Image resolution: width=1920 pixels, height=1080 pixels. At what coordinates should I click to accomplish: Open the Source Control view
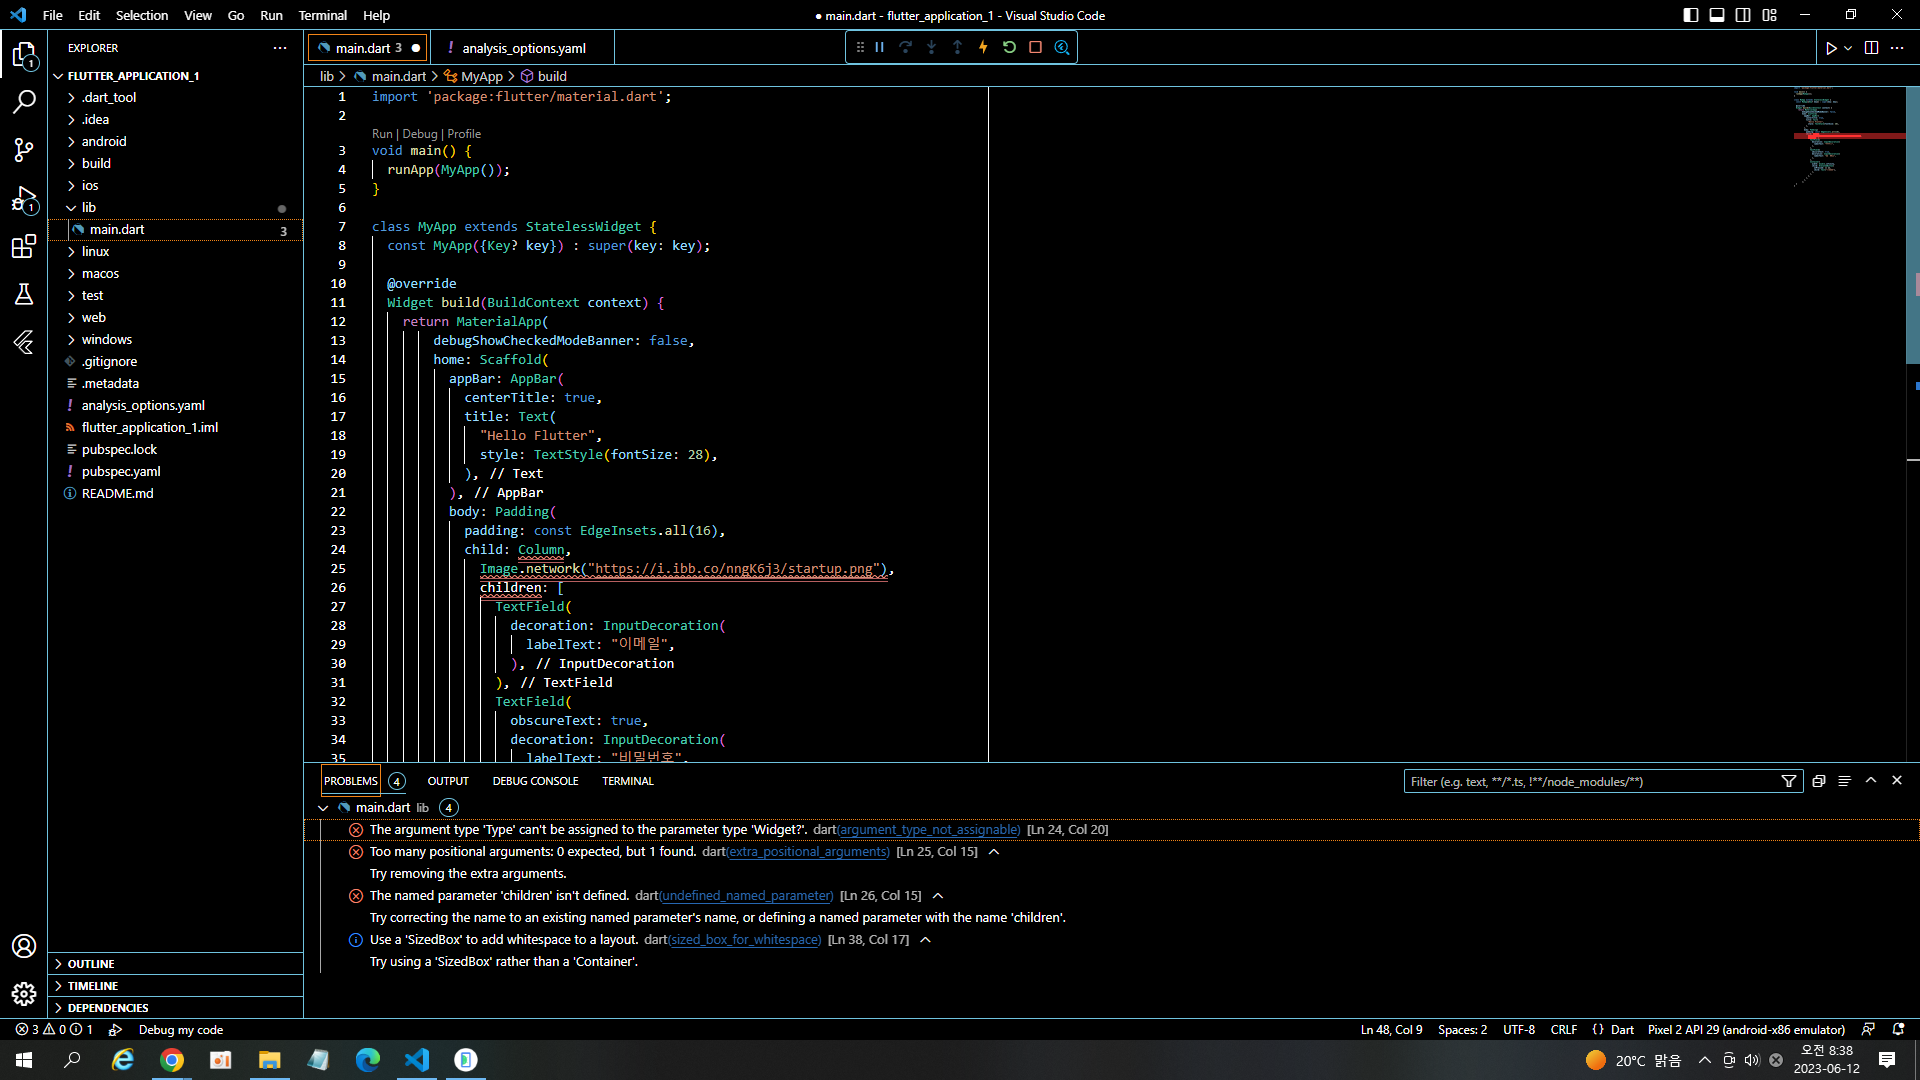[x=24, y=150]
